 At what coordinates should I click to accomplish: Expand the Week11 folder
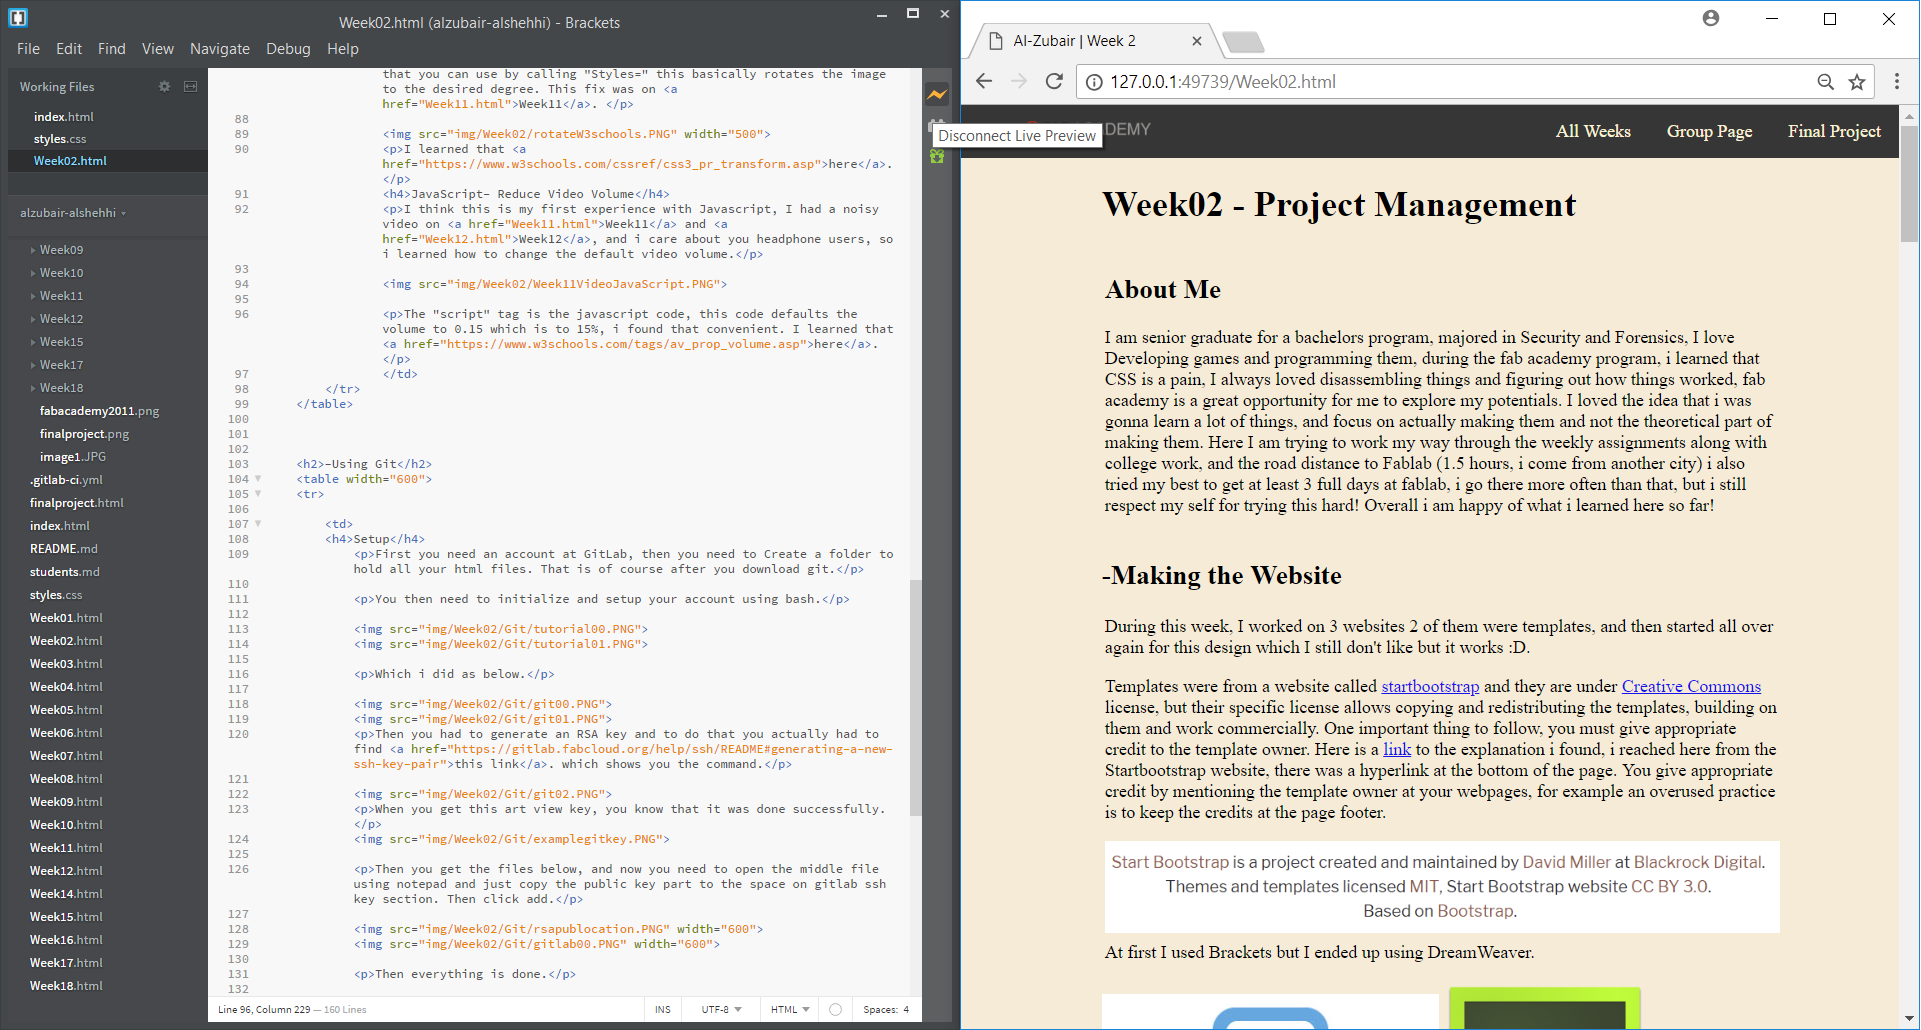32,296
